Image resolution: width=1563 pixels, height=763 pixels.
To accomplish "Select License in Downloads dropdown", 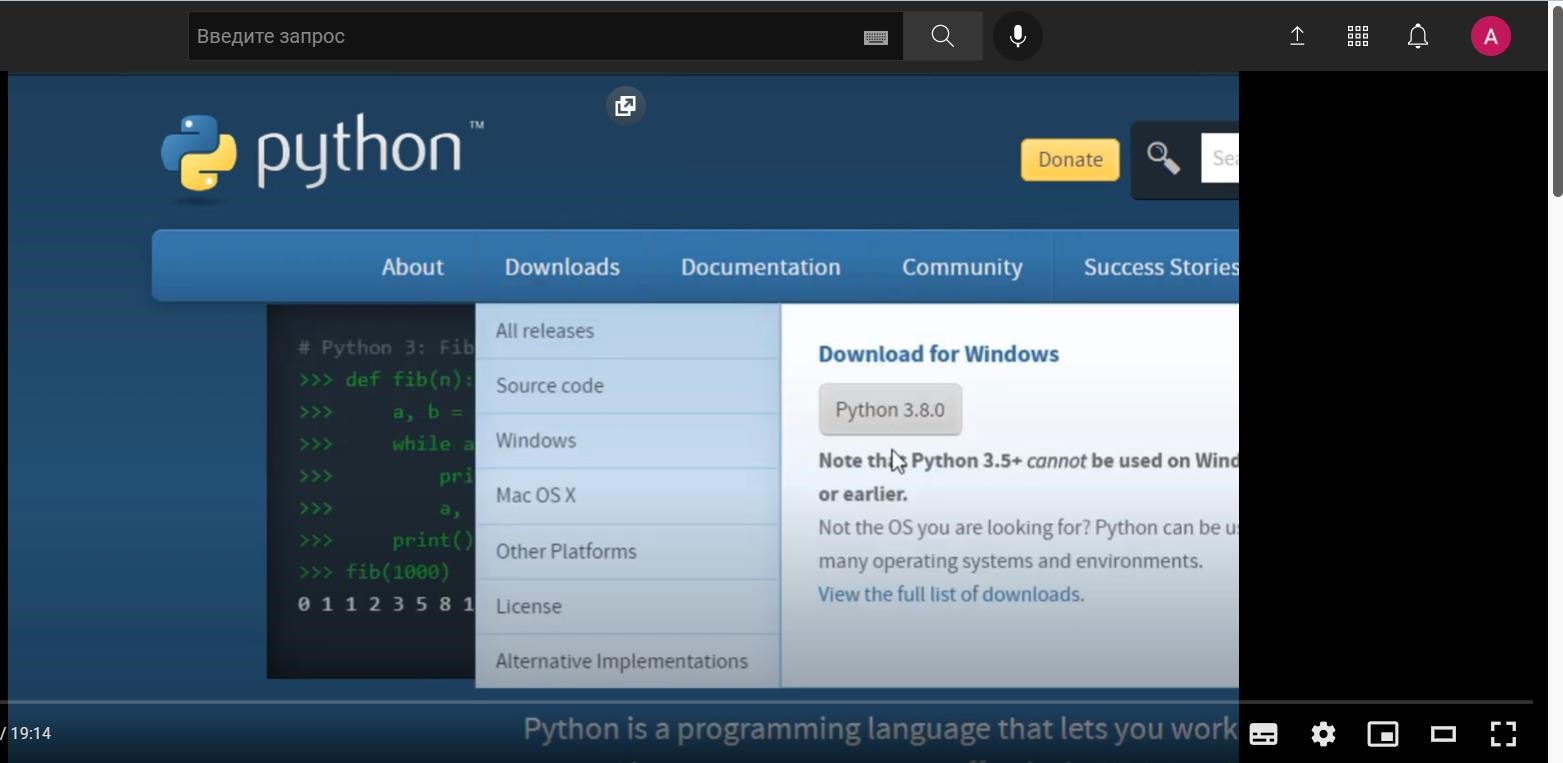I will coord(627,607).
